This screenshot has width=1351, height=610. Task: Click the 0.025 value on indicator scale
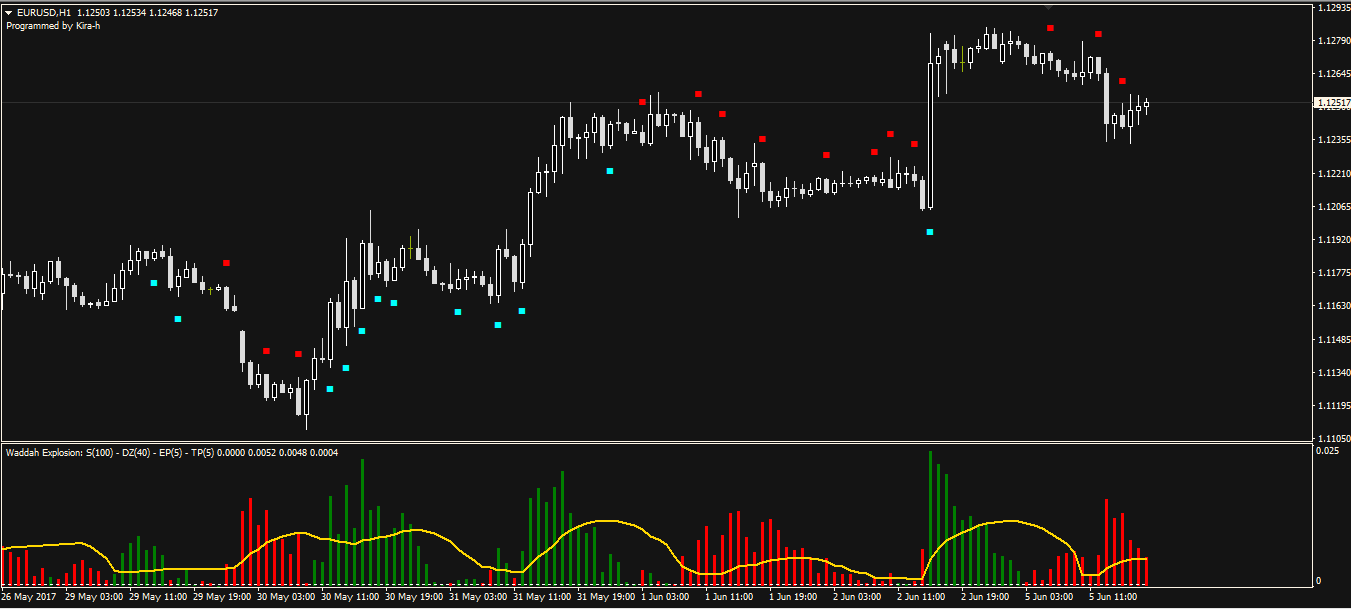(x=1327, y=452)
